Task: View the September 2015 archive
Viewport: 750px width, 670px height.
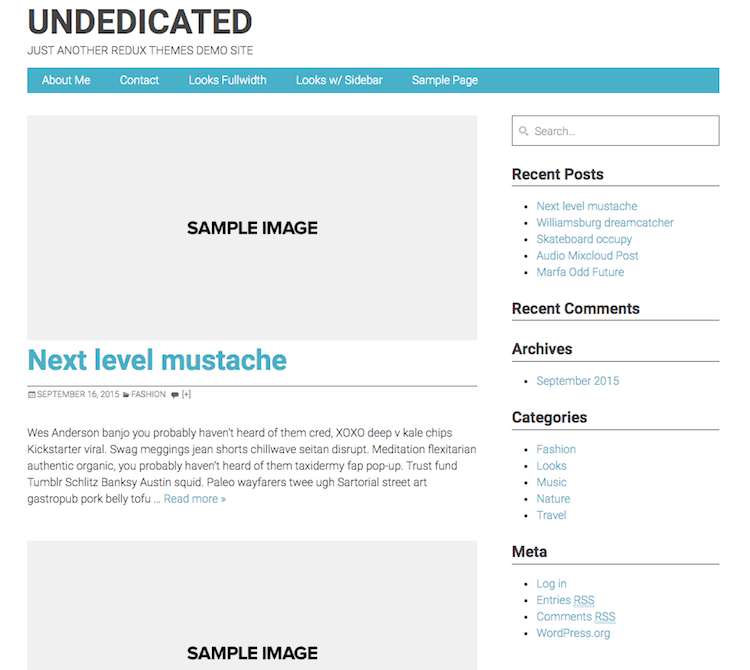Action: click(577, 381)
